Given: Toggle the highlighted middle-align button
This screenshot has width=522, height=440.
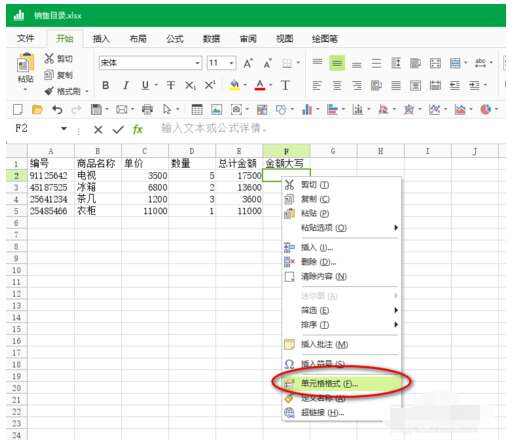Looking at the screenshot, I should pos(337,63).
